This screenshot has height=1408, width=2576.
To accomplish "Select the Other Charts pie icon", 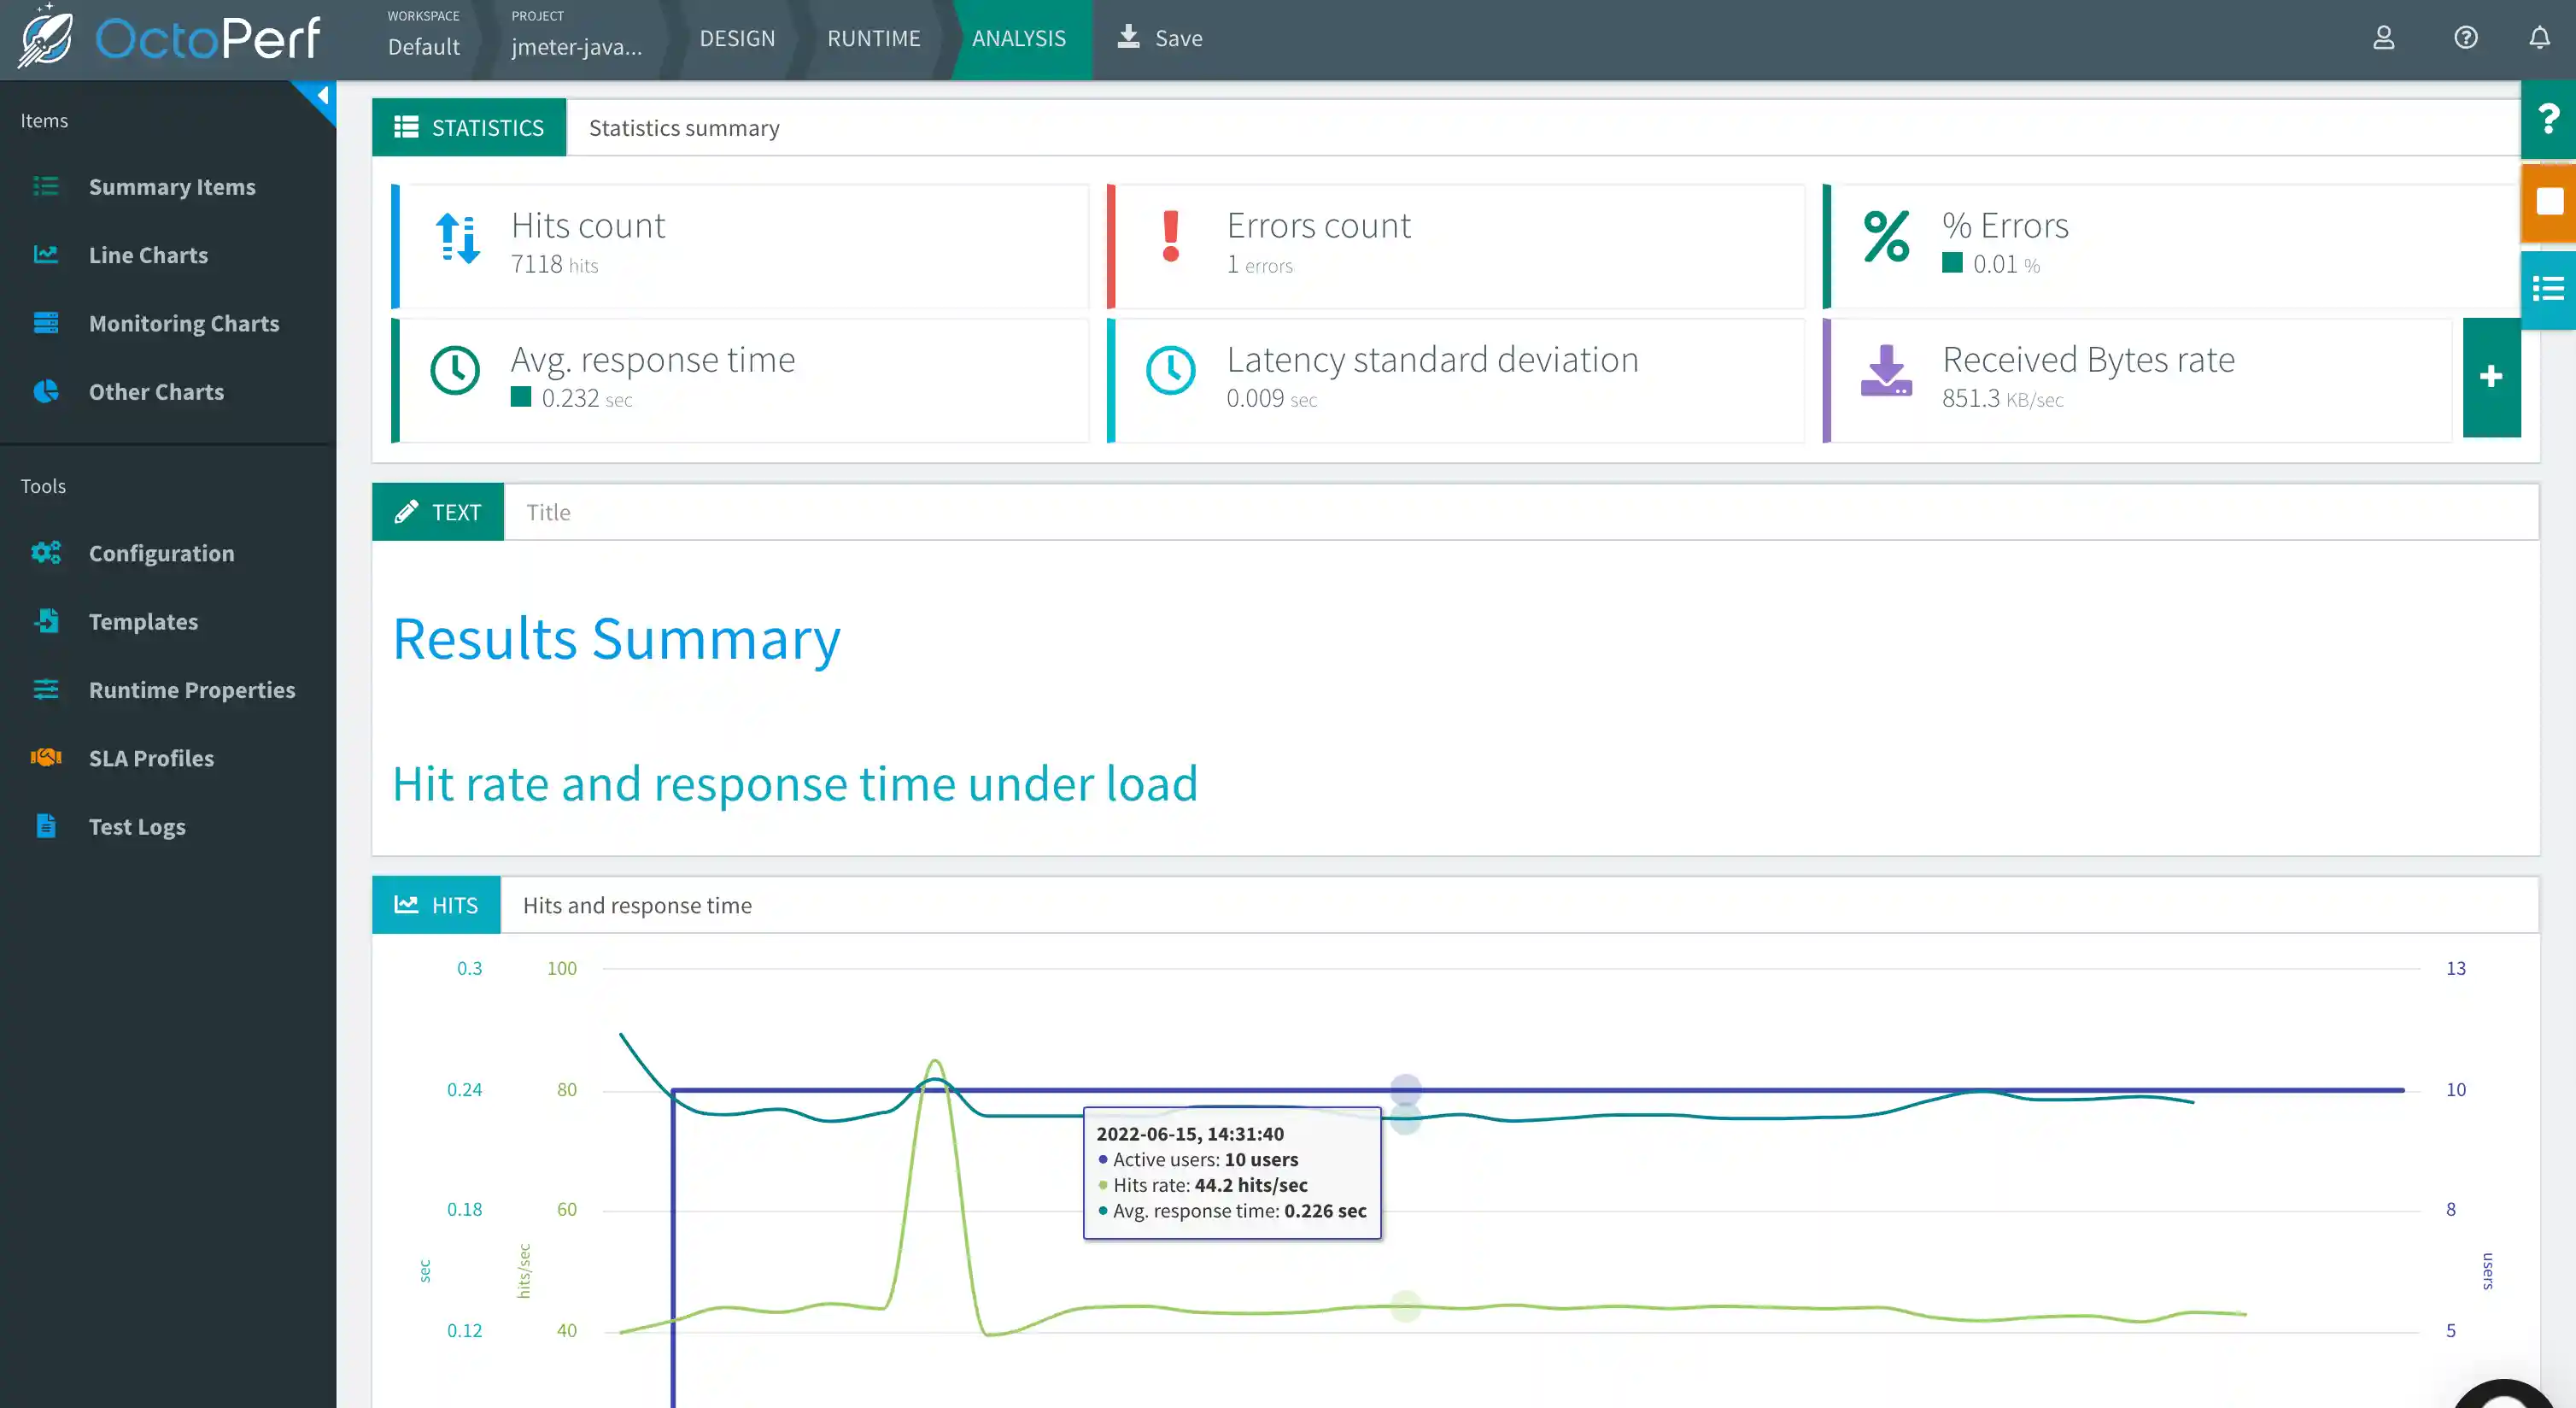I will 45,391.
